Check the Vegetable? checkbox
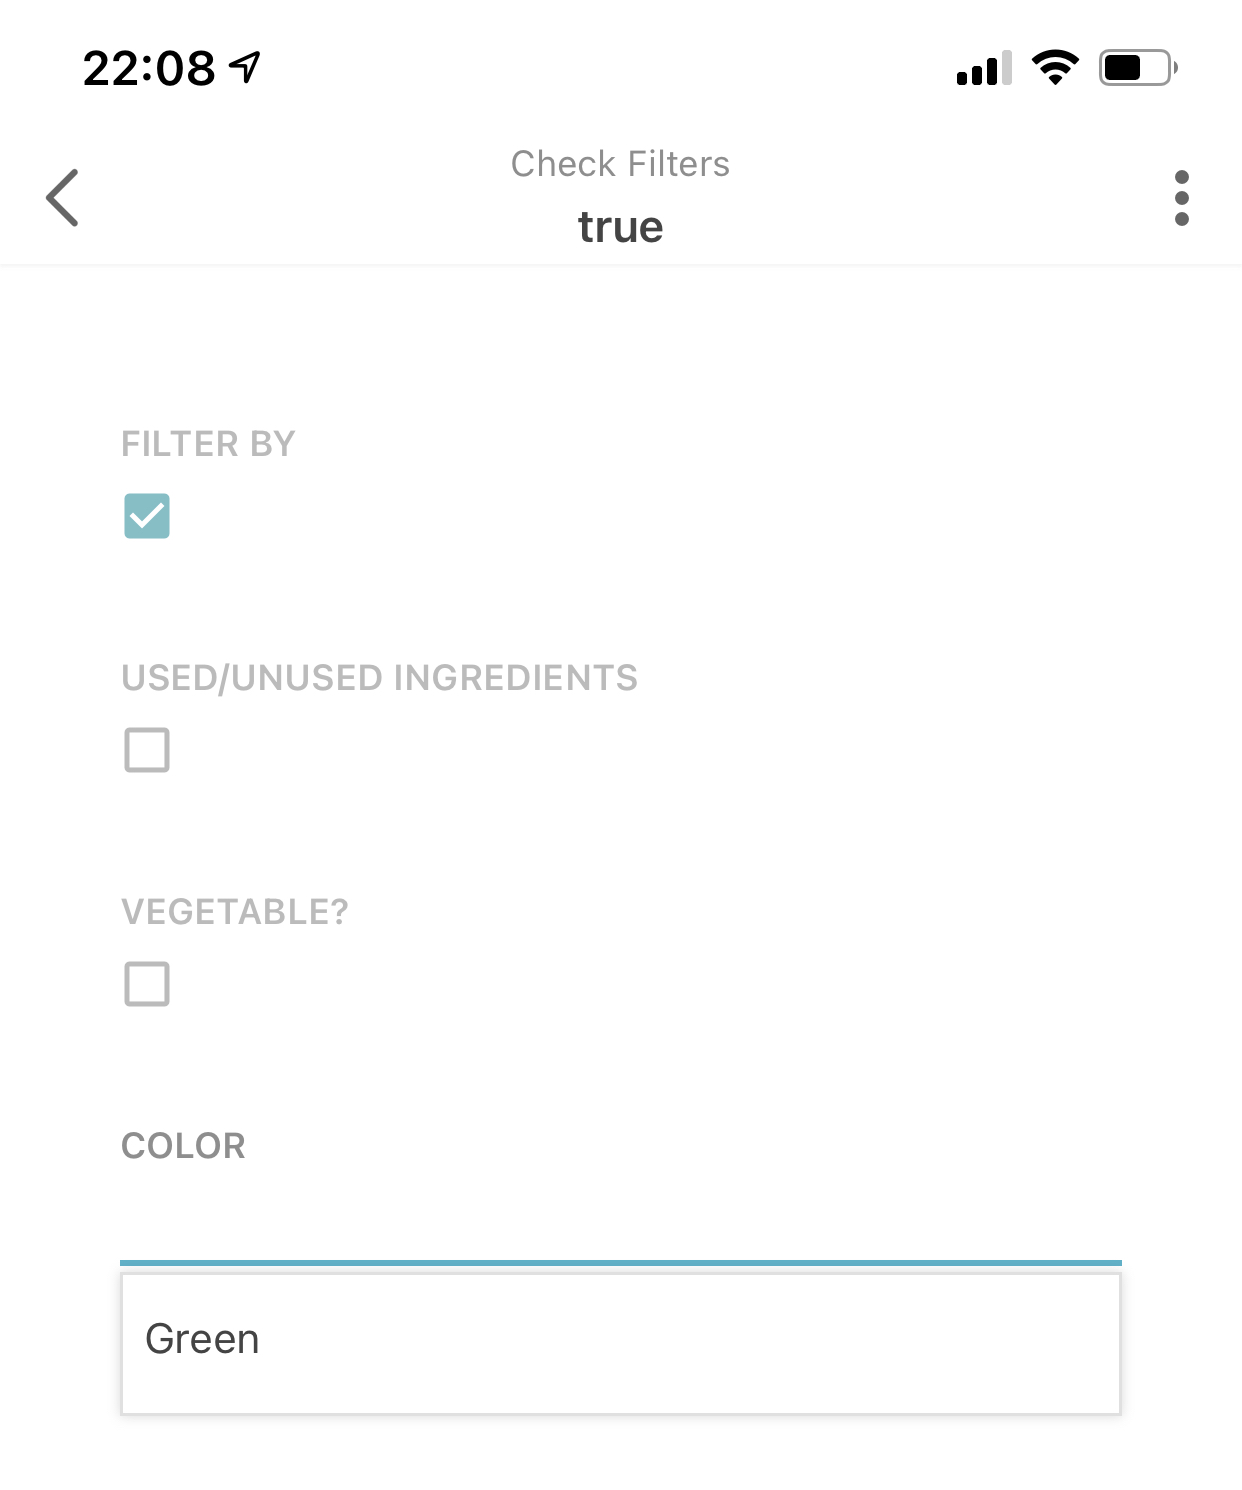The height and width of the screenshot is (1490, 1242). point(147,984)
